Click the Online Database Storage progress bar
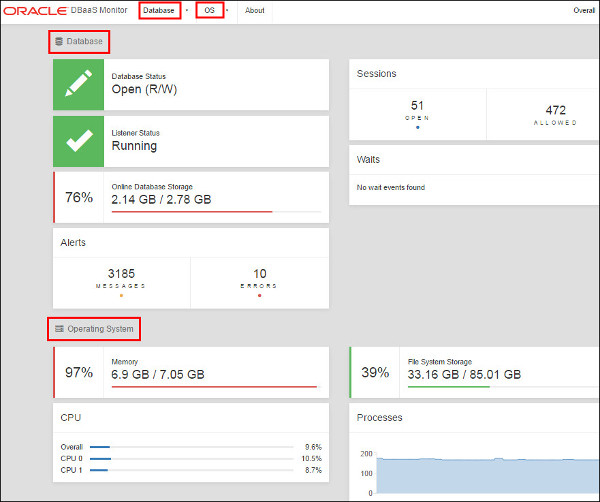 [216, 212]
